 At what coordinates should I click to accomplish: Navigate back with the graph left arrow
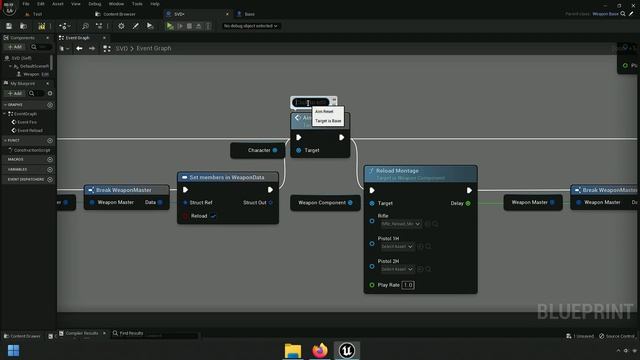coord(79,49)
